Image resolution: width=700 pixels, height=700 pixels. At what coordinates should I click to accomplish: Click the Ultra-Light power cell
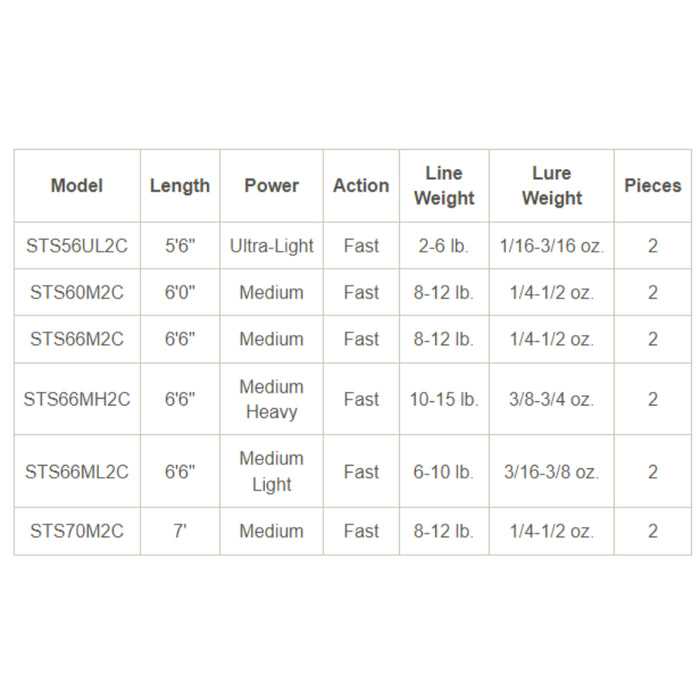(271, 246)
